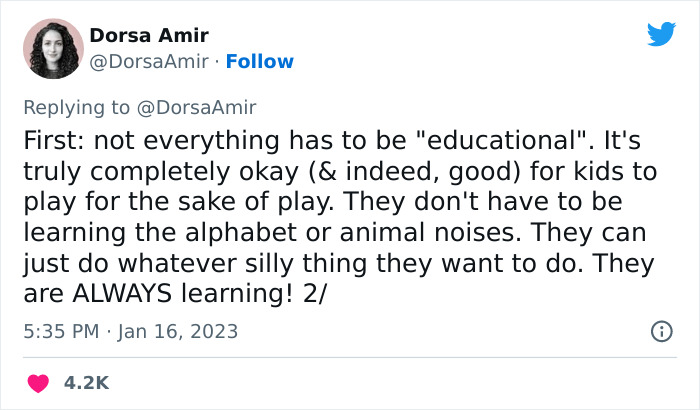
Task: Open Dorsa Amir's profile photo
Action: coord(47,49)
